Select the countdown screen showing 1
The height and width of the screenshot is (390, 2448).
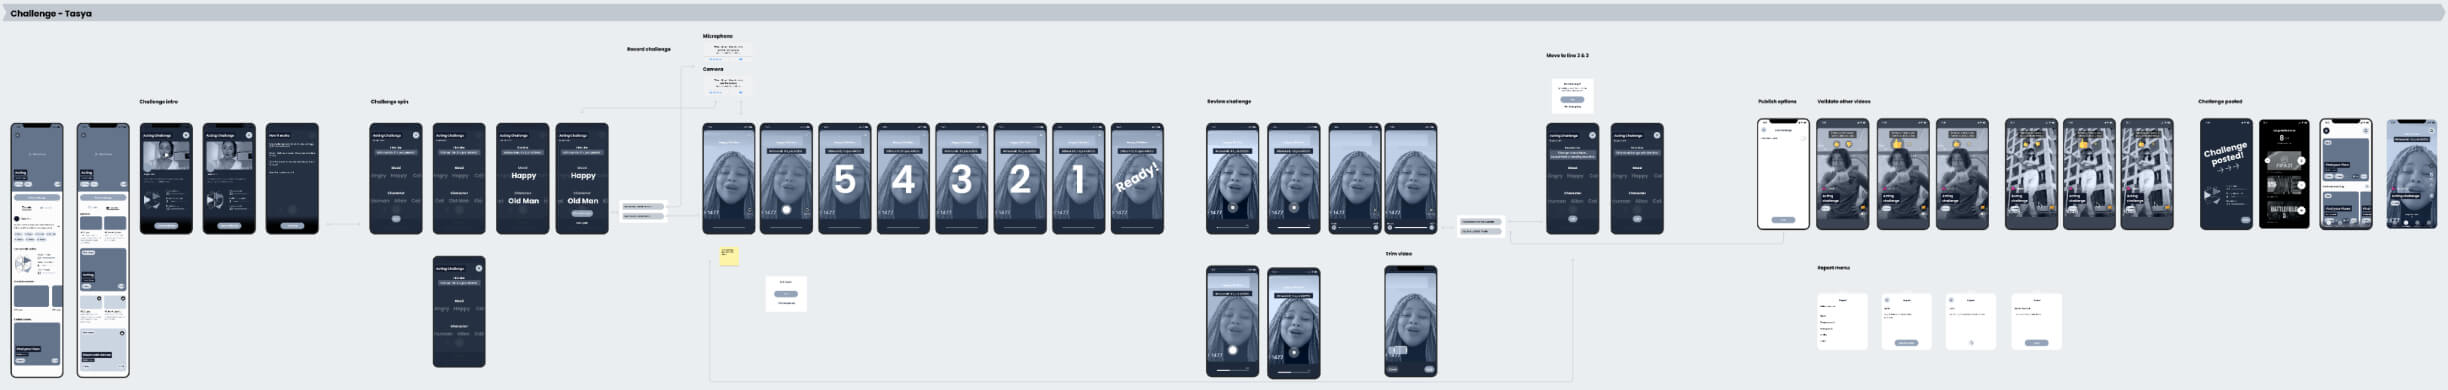1078,179
